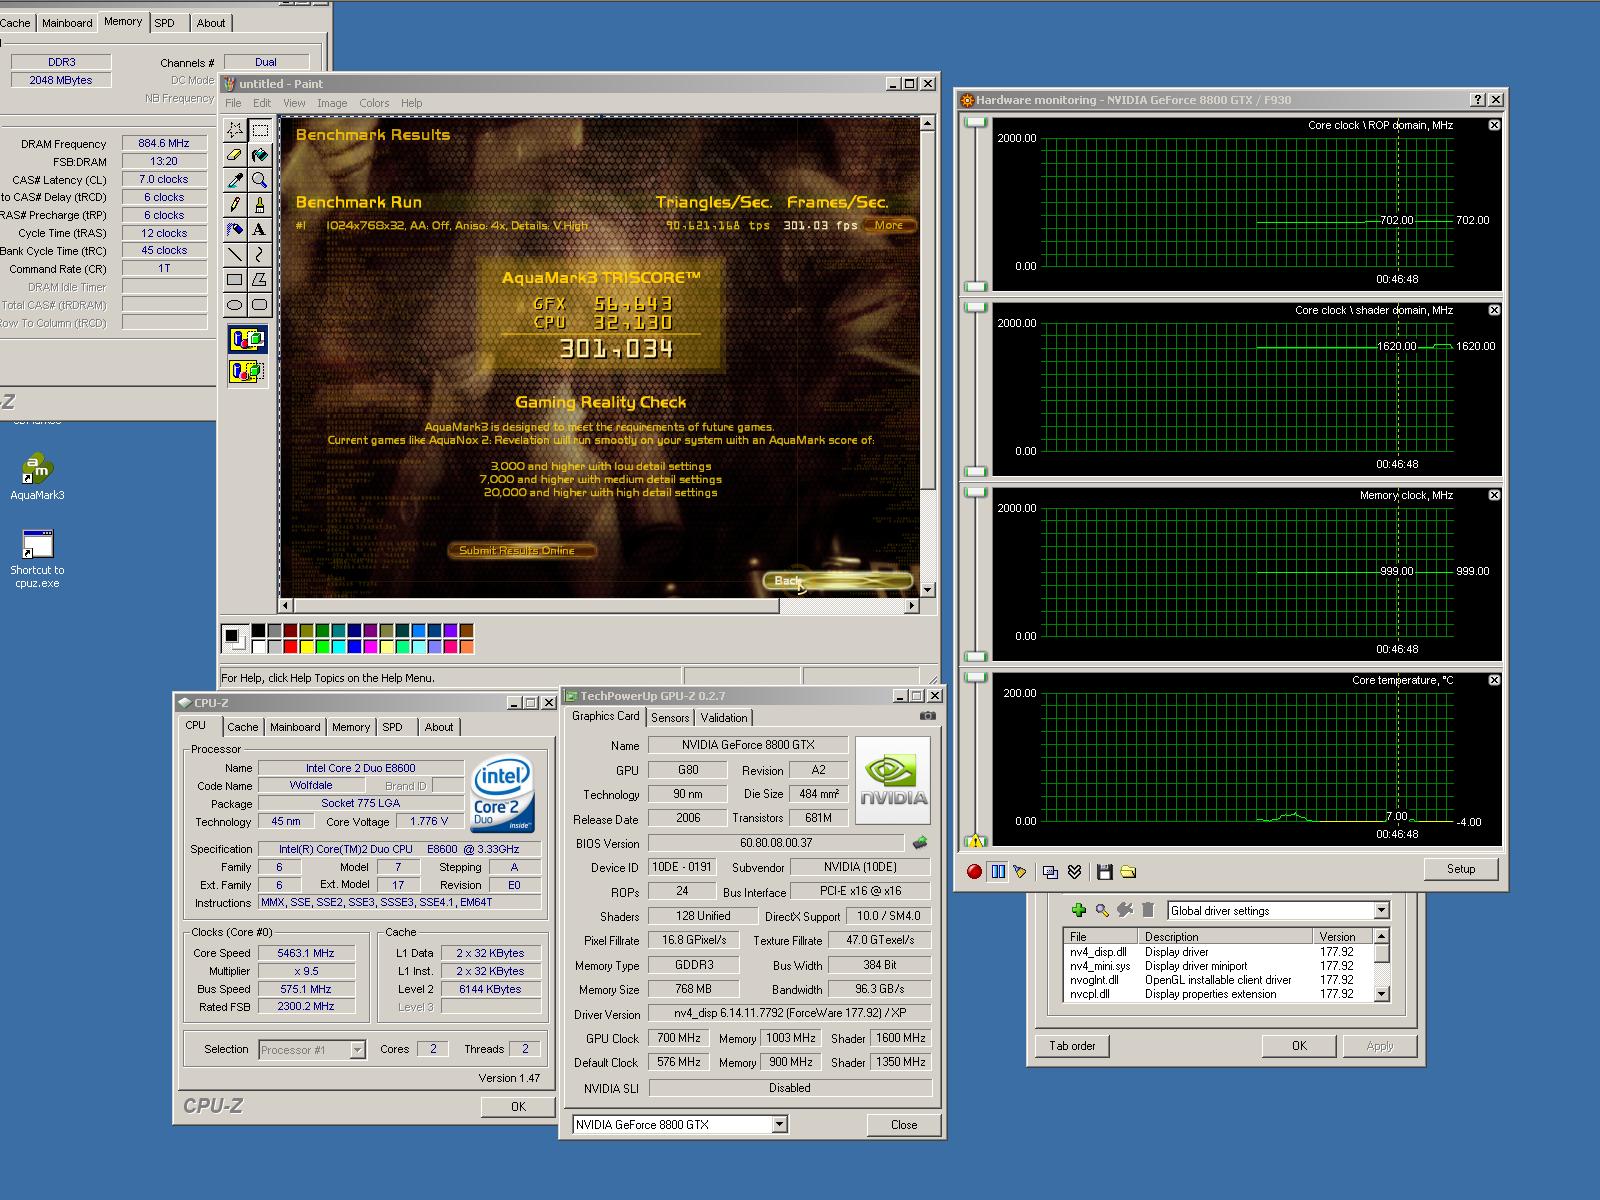Select the Airbrush spray tool
Screen dimensions: 1600x1200
[234, 230]
